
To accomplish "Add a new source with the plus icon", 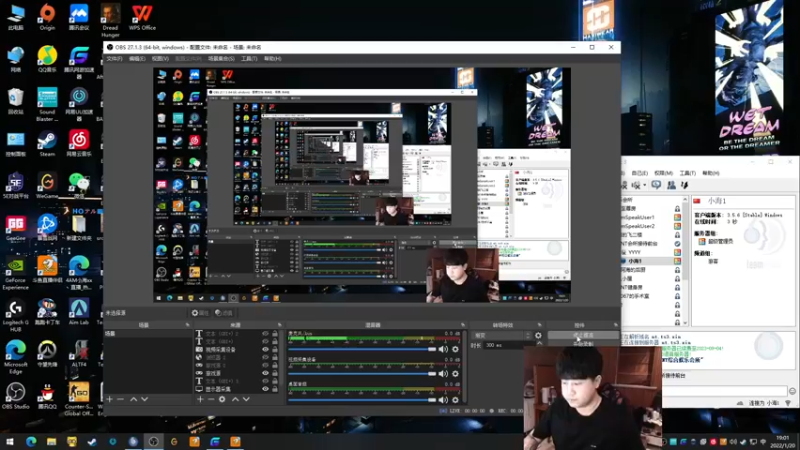I will pyautogui.click(x=200, y=399).
